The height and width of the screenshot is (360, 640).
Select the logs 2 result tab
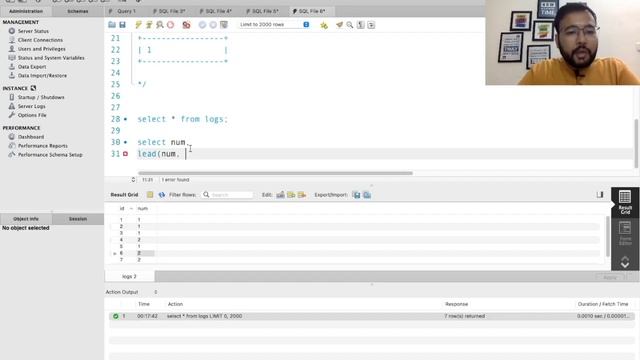[x=129, y=276]
